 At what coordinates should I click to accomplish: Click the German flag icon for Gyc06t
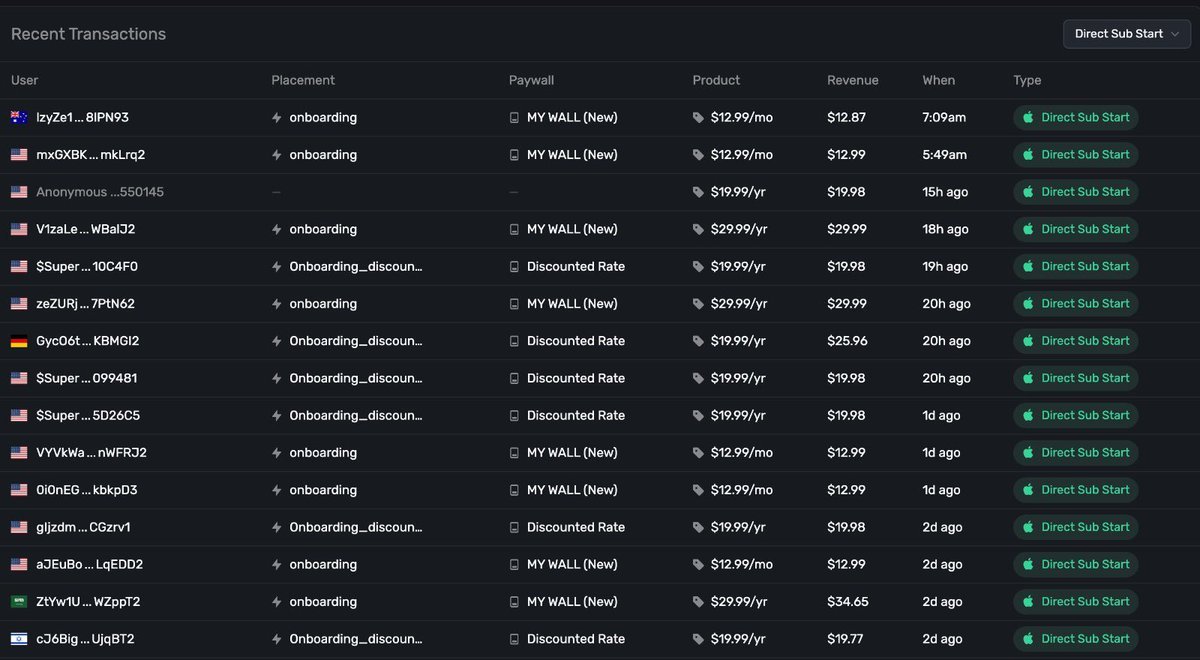(19, 341)
